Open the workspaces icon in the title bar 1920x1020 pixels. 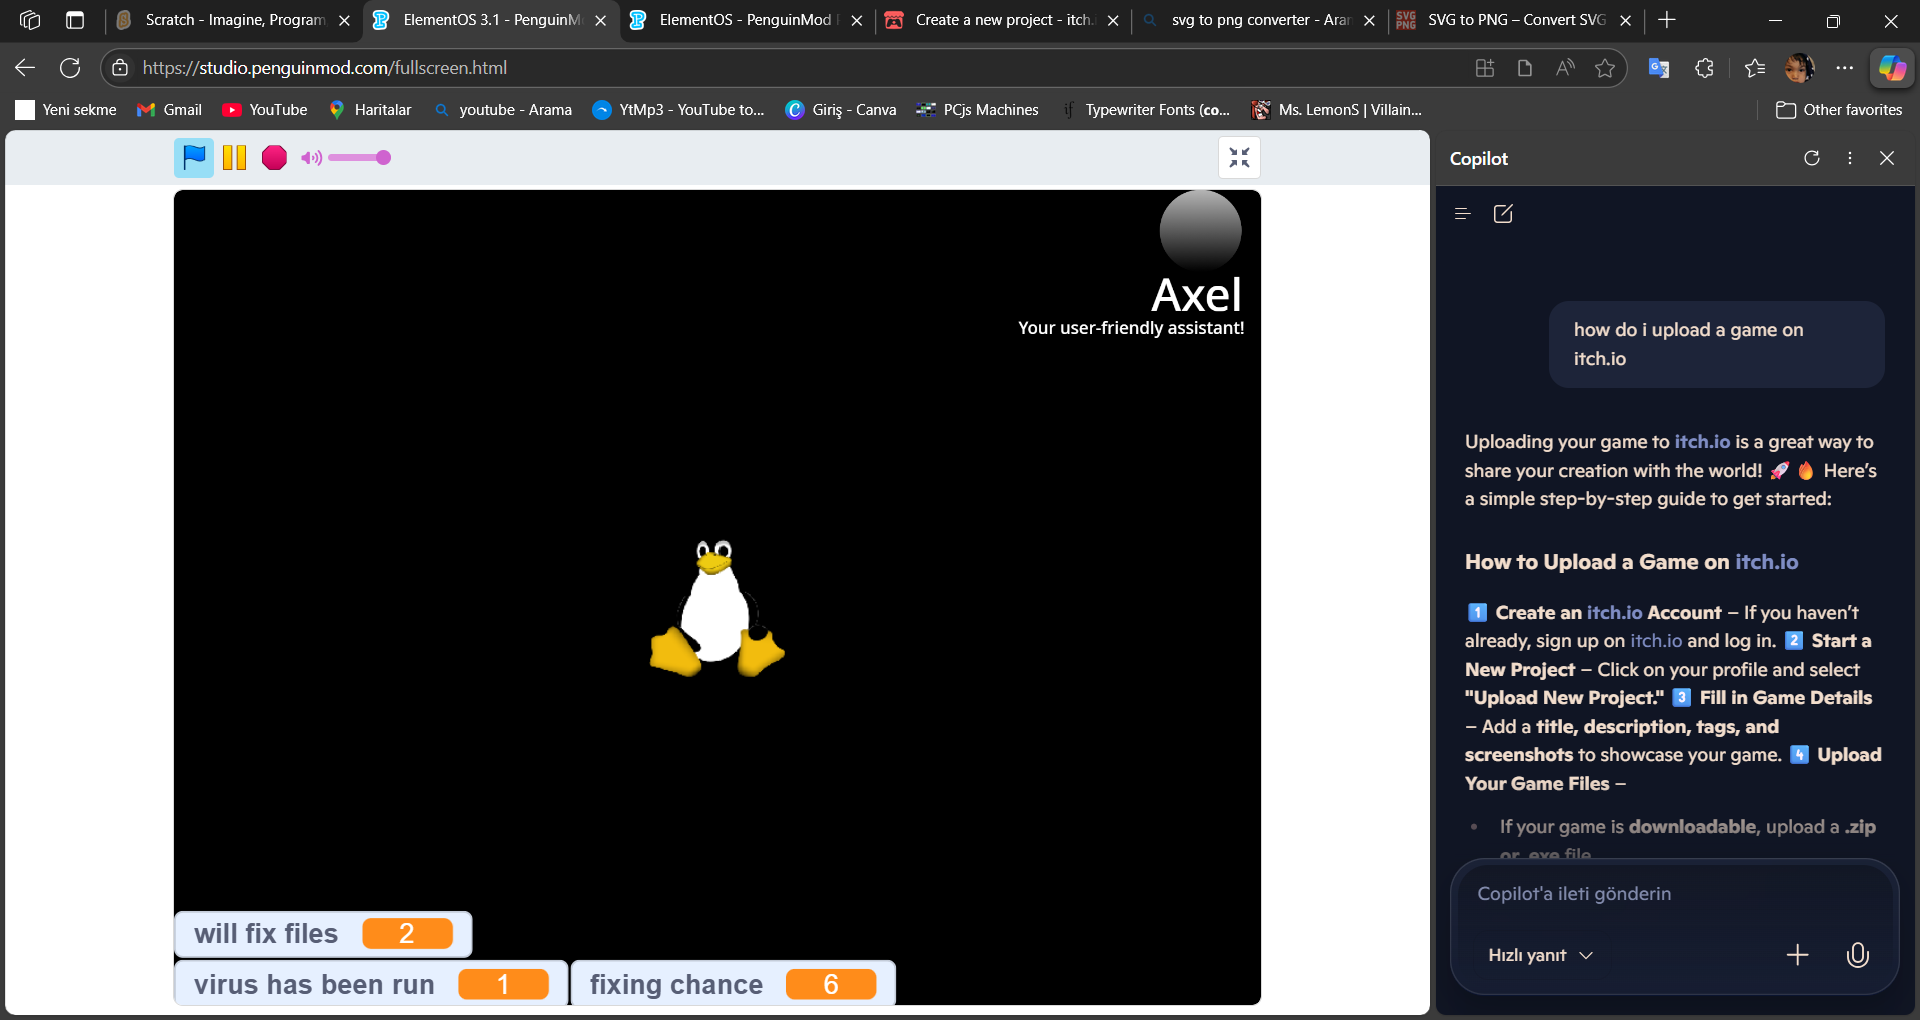coord(30,20)
